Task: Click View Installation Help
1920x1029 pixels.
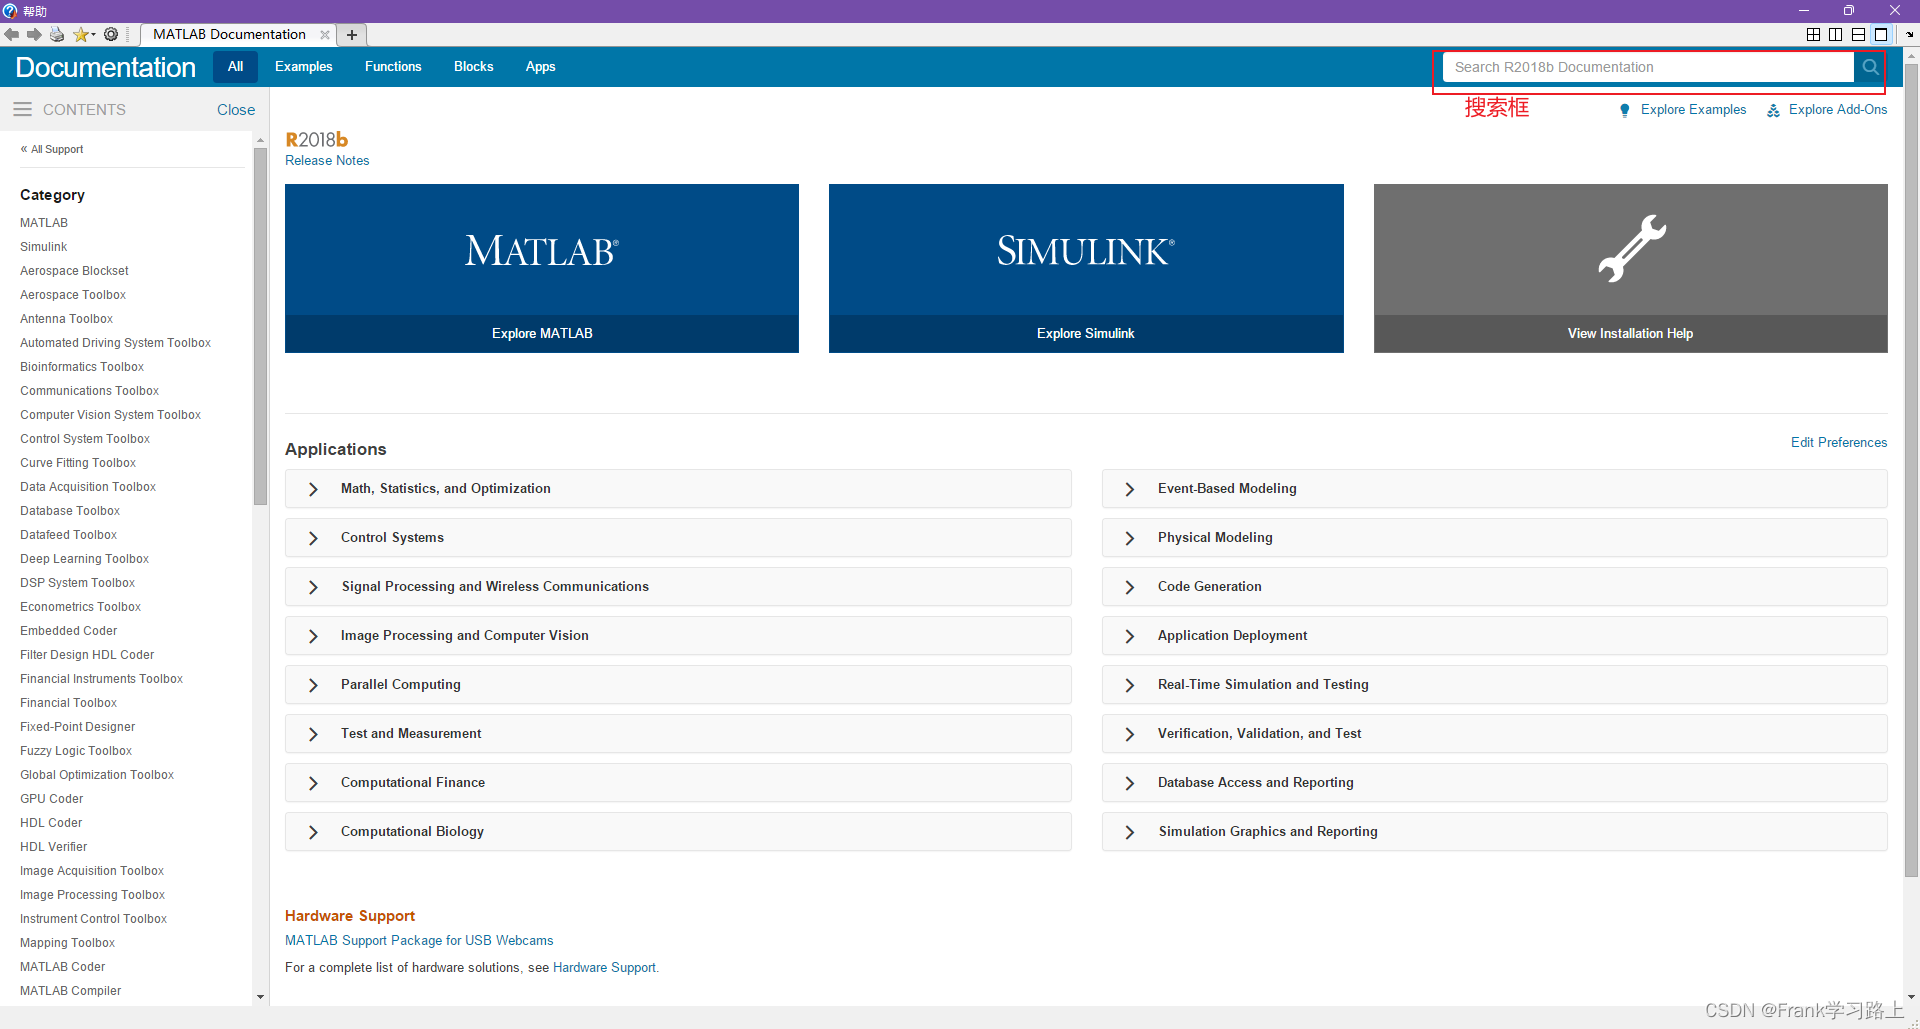Action: tap(1631, 334)
